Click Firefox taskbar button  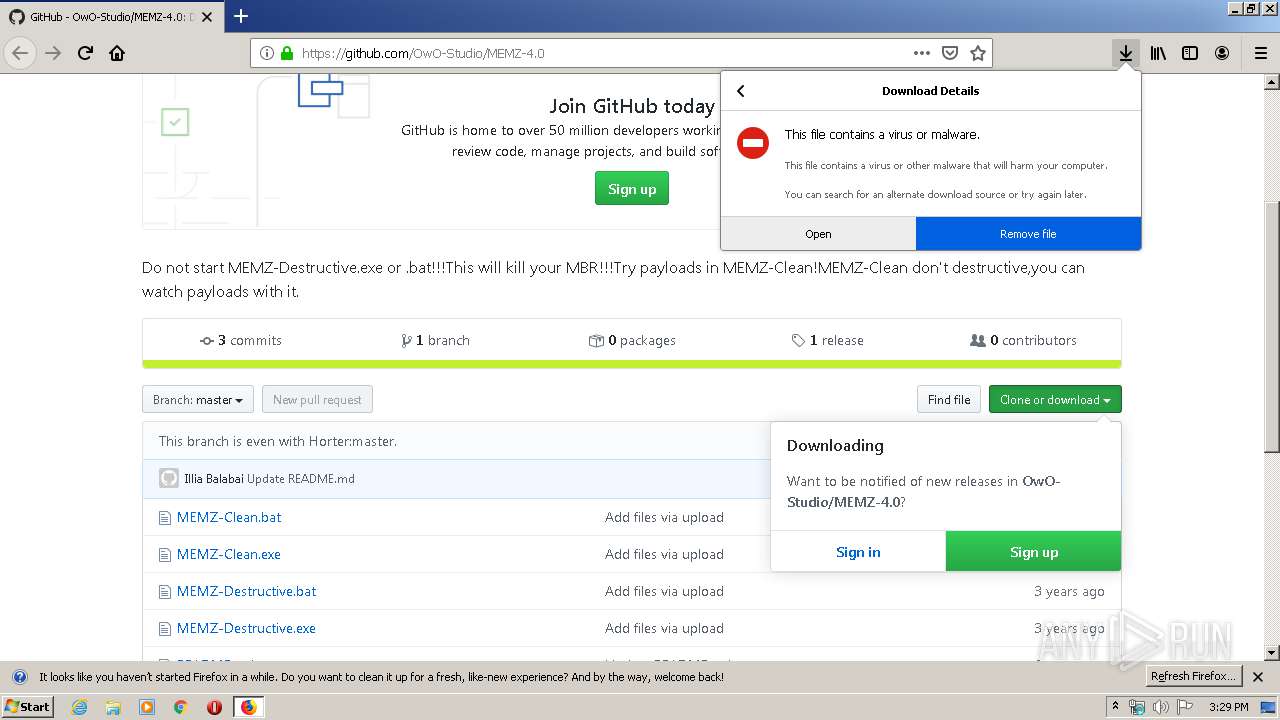click(249, 707)
